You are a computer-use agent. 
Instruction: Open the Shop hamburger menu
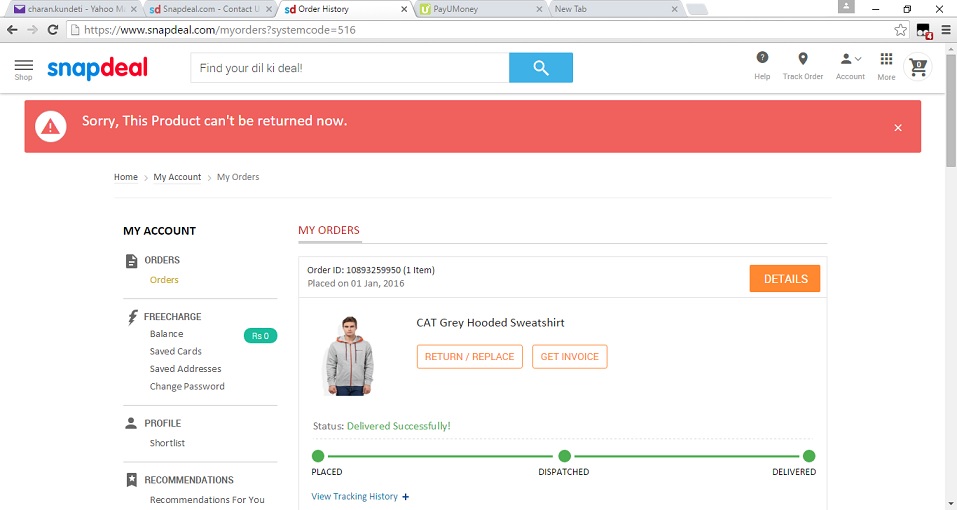(23, 67)
